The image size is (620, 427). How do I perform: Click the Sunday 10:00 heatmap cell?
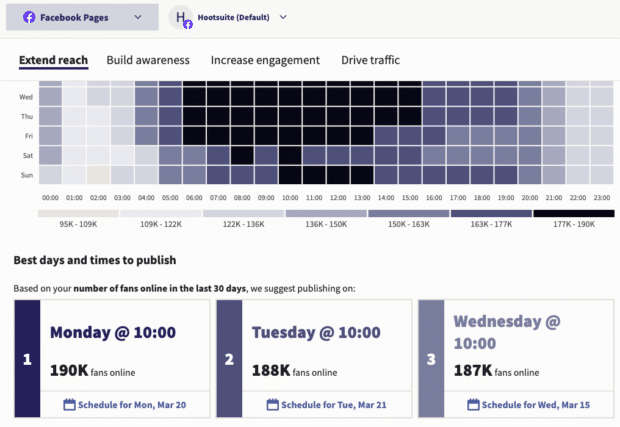(291, 175)
